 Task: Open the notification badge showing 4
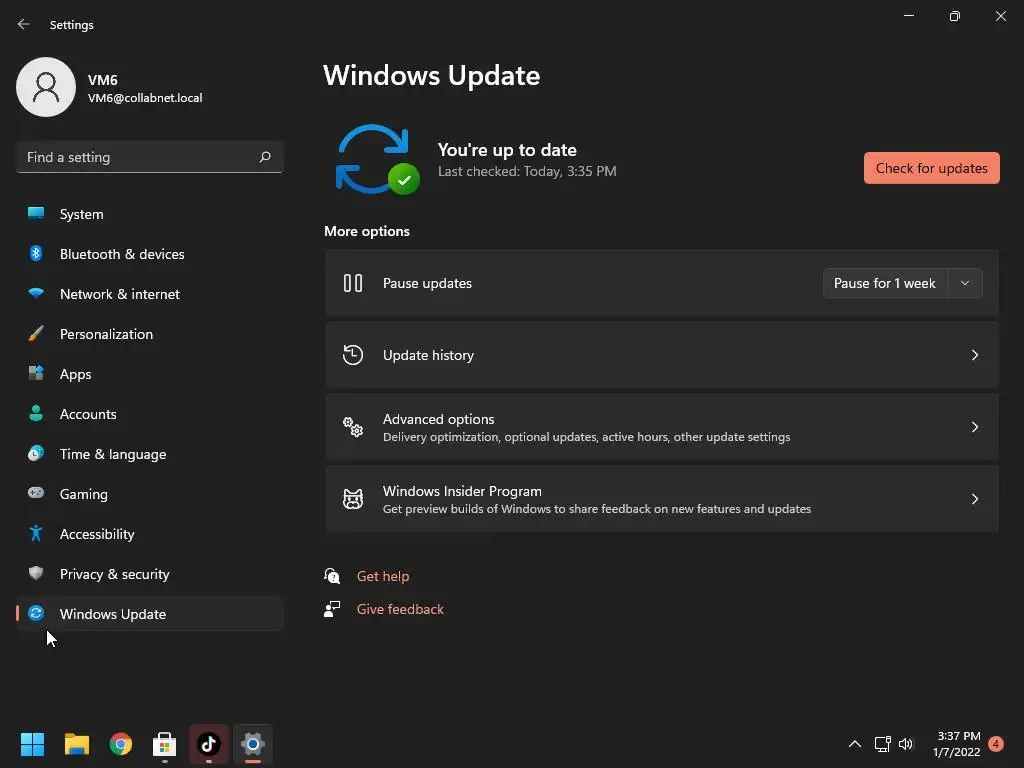tap(996, 743)
